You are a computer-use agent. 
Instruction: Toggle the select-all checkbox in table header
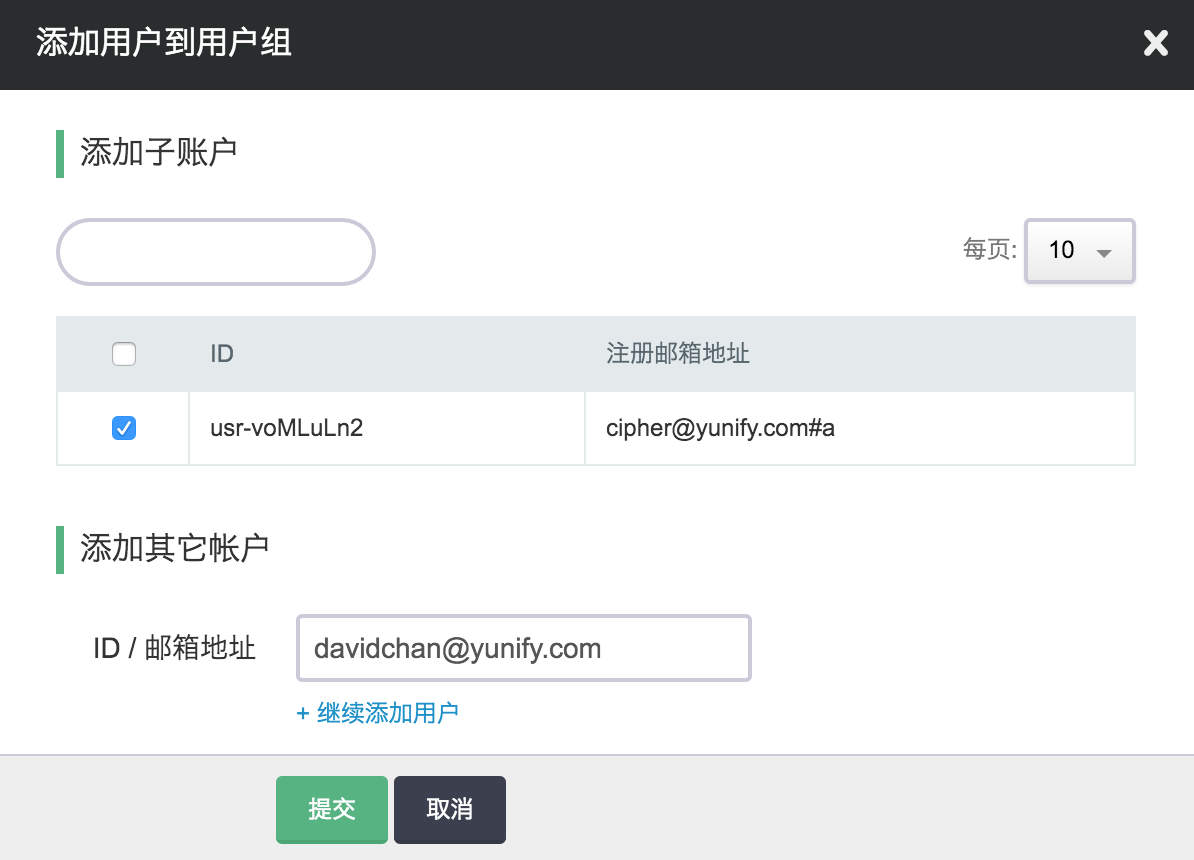click(124, 354)
